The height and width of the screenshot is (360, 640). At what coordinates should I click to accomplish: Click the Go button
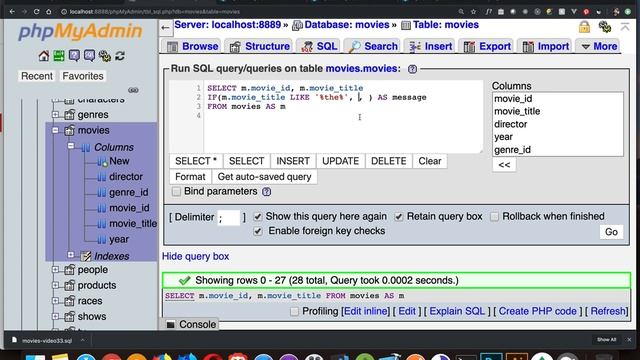(611, 232)
